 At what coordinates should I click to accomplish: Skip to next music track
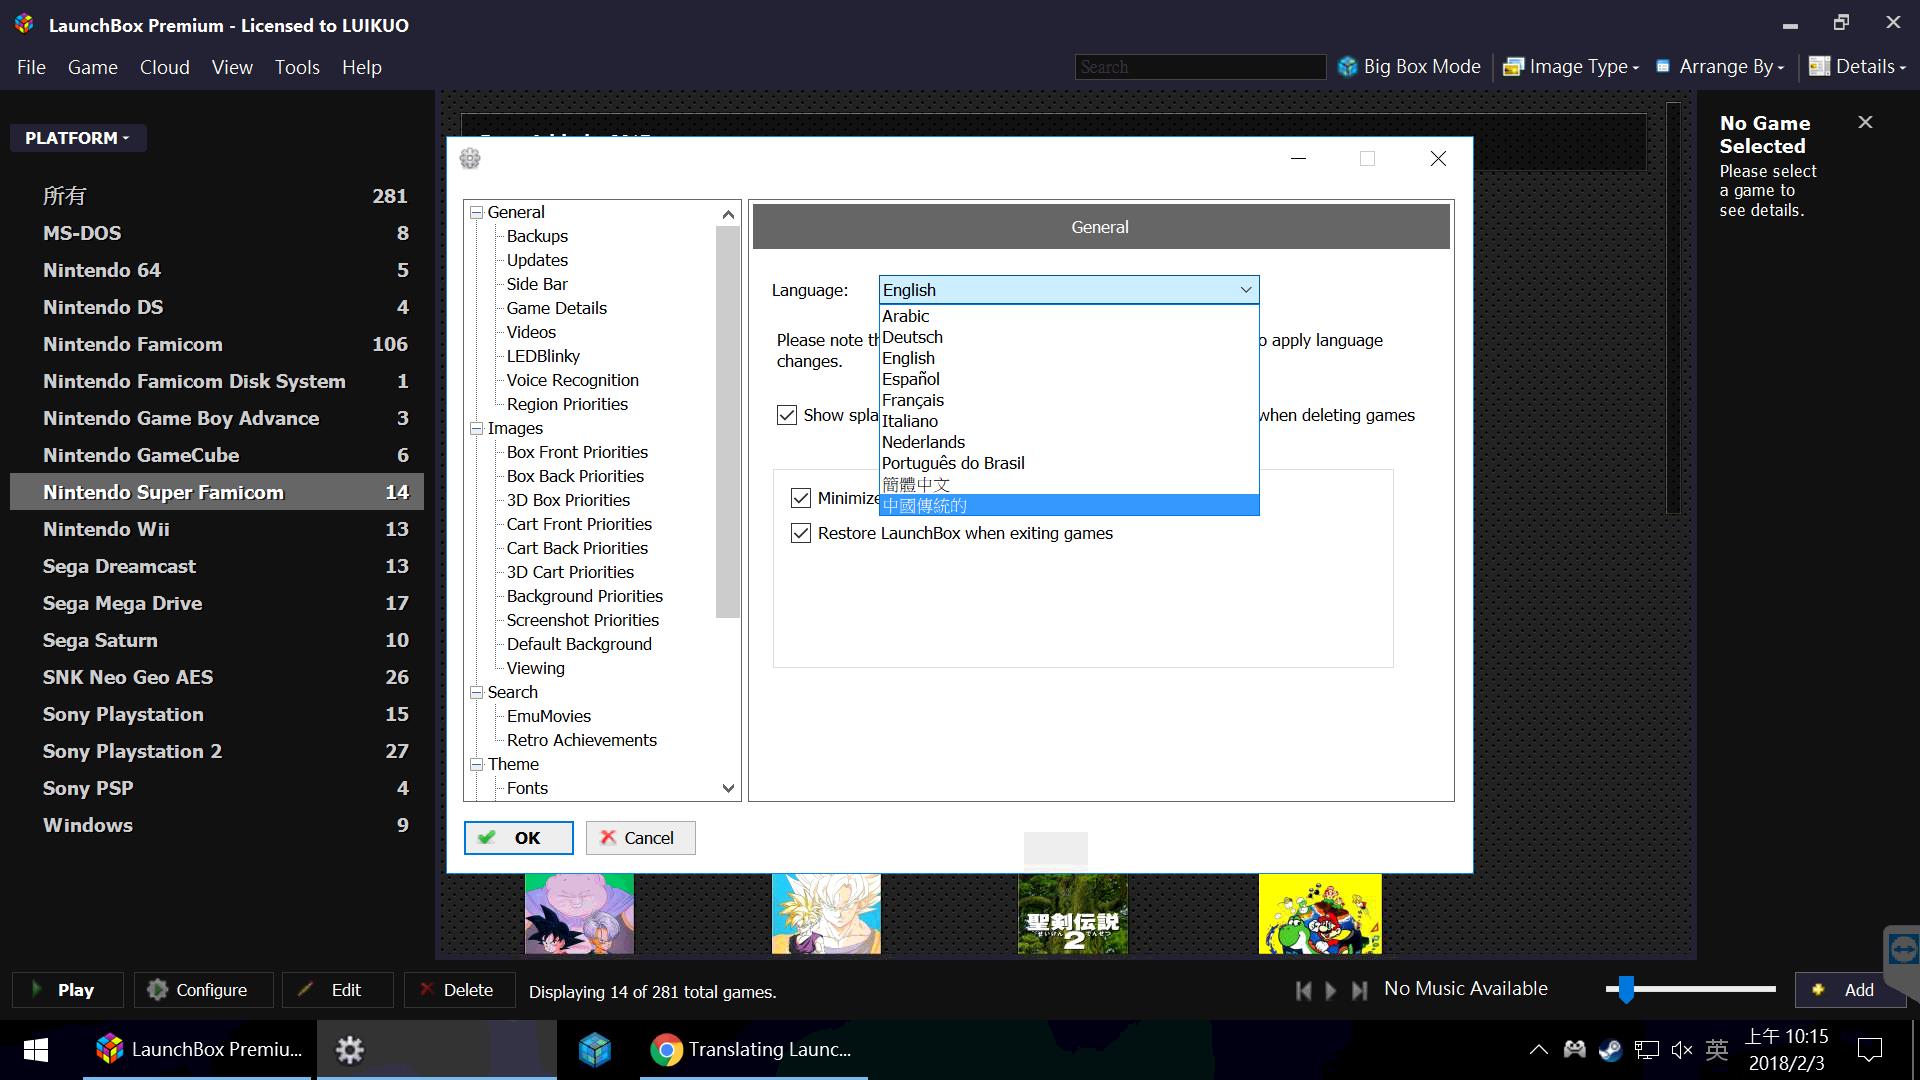(x=1359, y=991)
